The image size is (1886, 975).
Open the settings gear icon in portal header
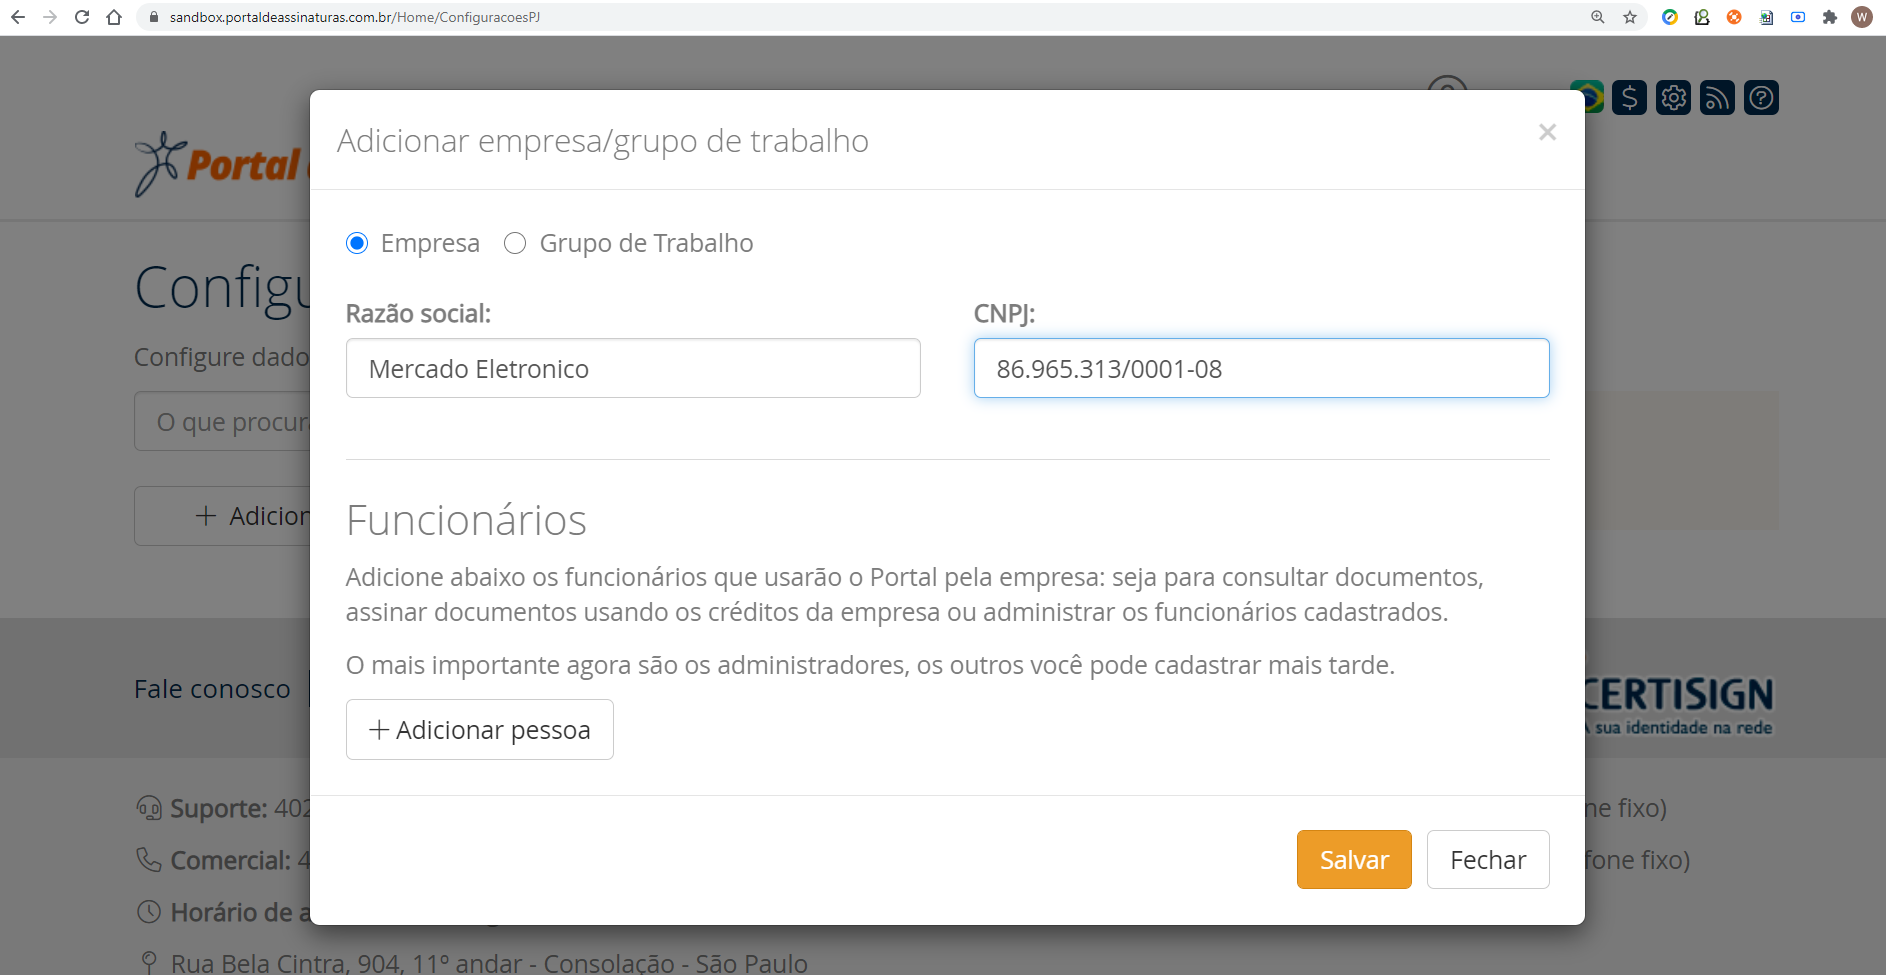(1673, 98)
